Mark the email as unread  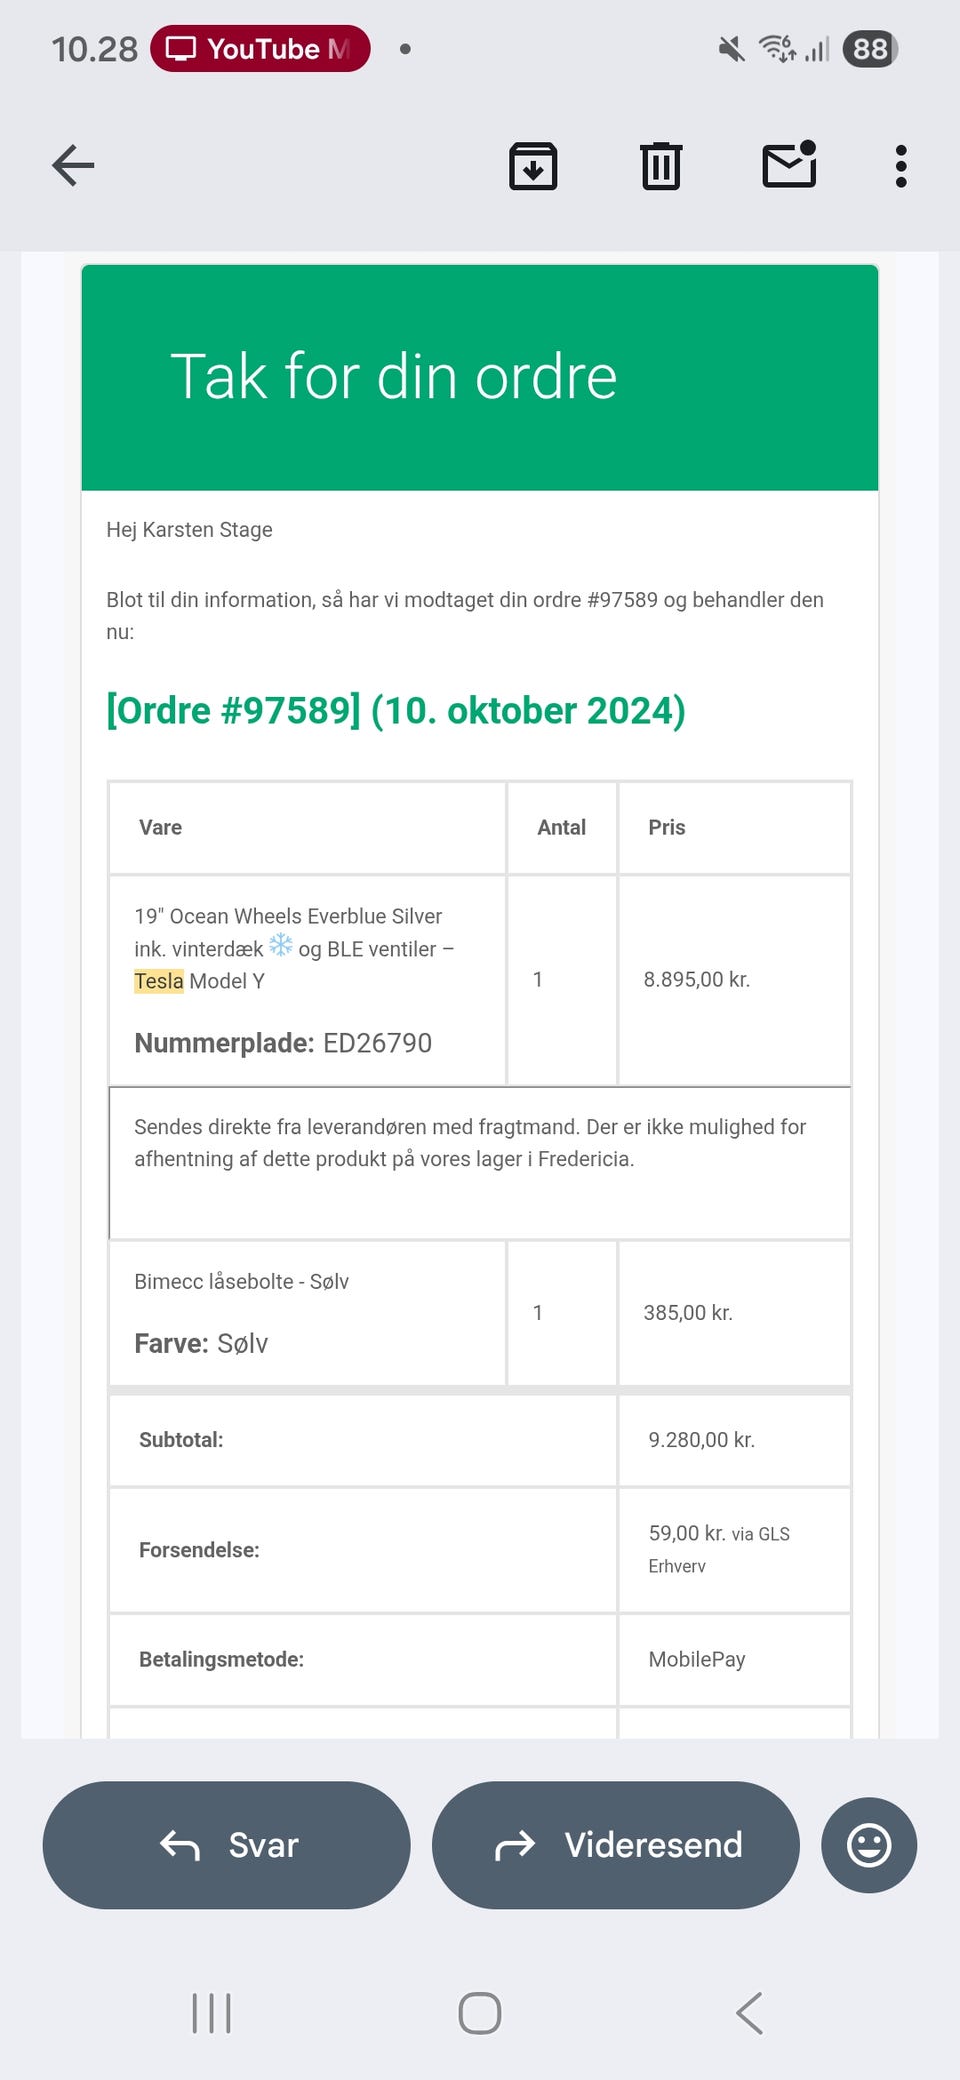click(x=790, y=165)
